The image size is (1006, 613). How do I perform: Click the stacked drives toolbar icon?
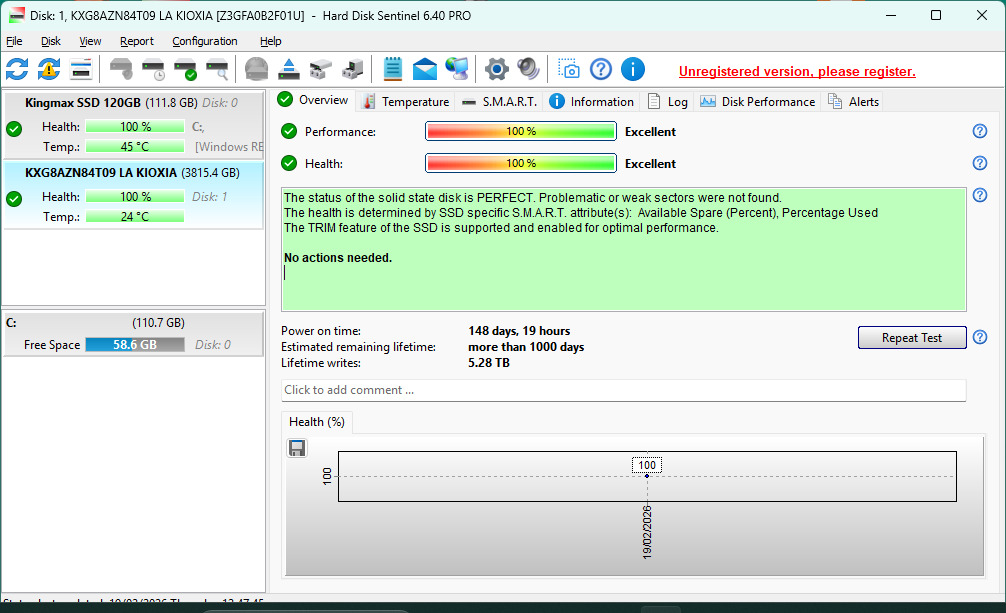320,69
